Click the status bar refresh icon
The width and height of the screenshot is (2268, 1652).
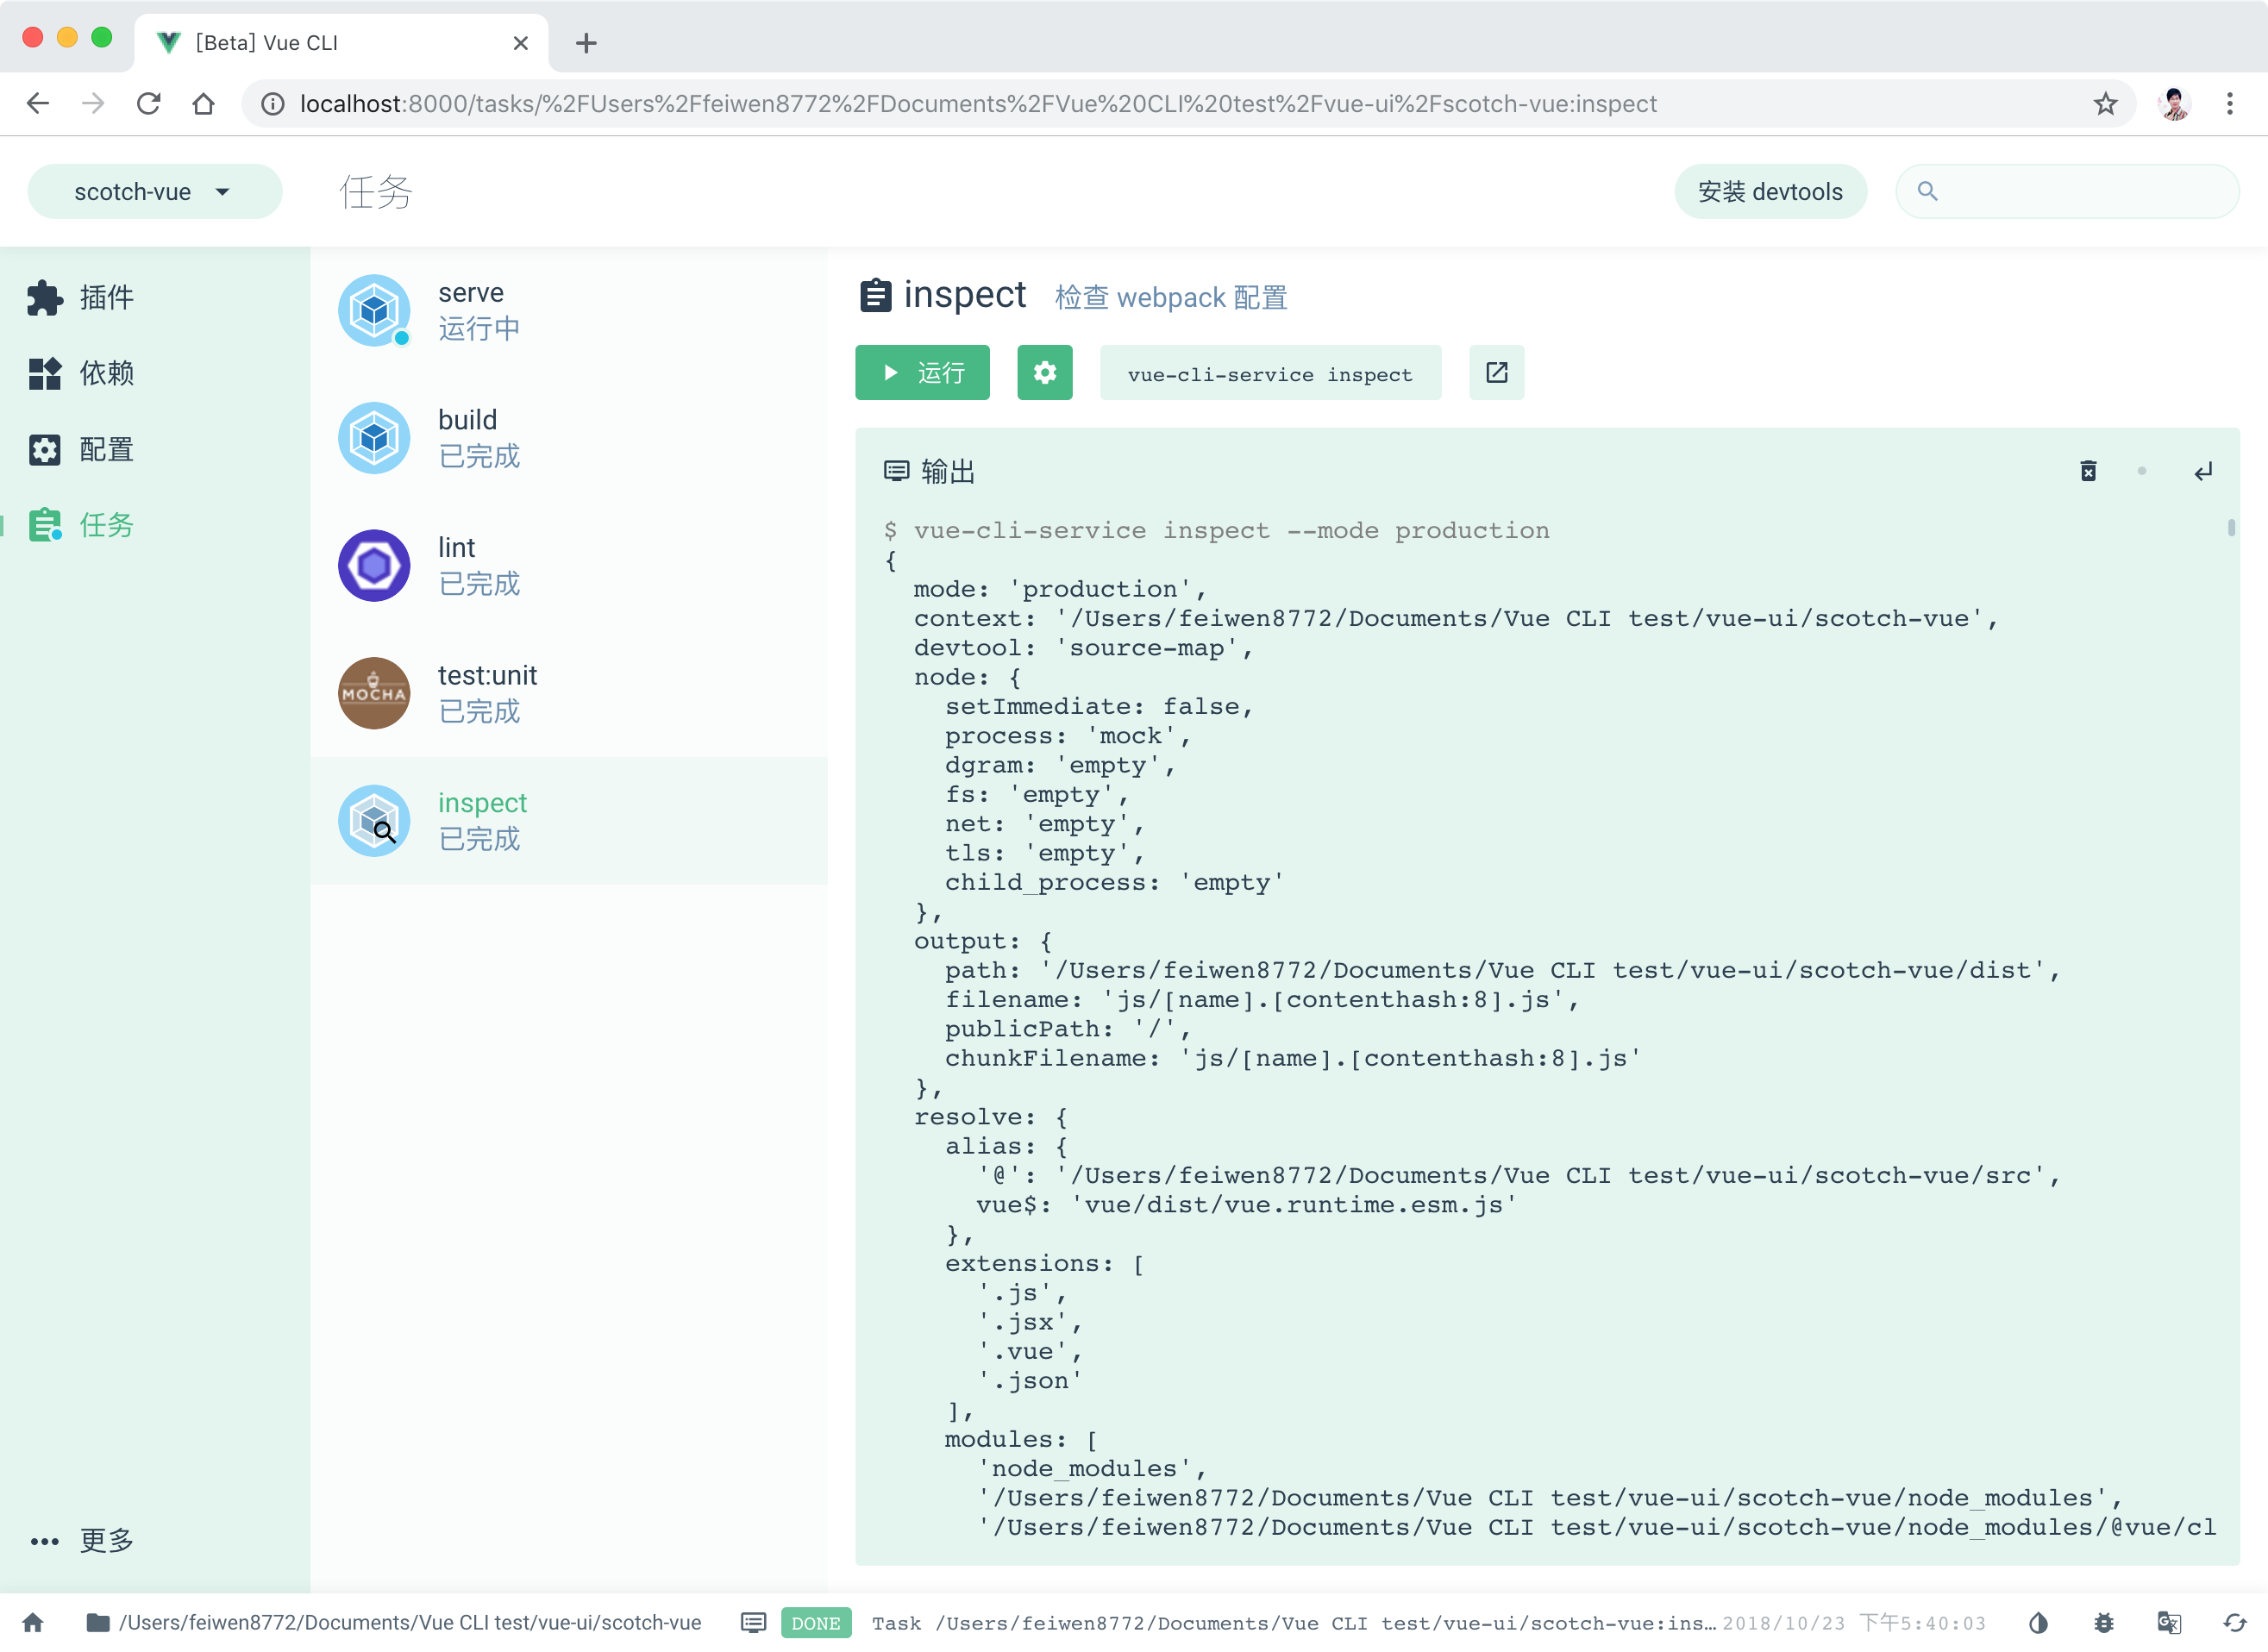point(2235,1622)
